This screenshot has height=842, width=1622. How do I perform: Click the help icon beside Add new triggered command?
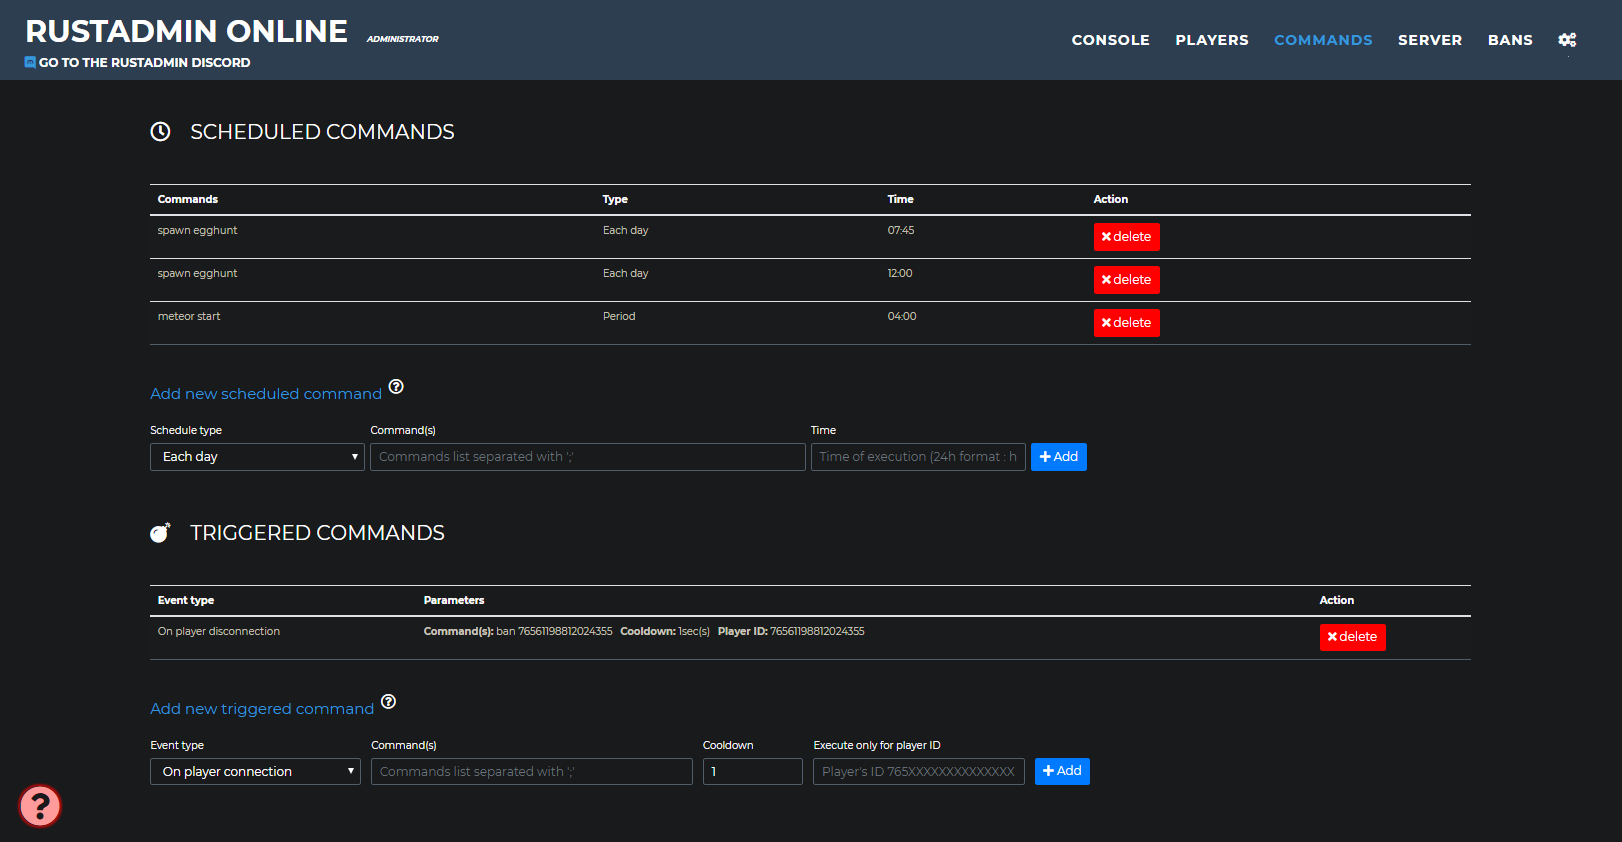tap(389, 702)
